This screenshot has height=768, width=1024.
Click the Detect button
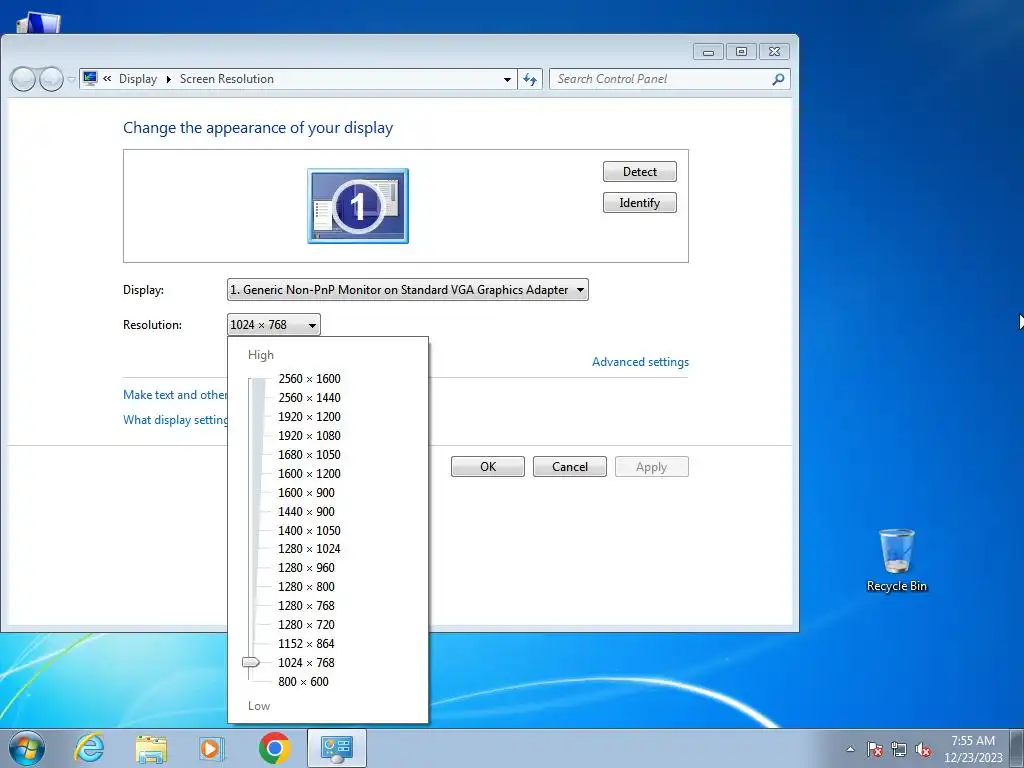pos(639,172)
